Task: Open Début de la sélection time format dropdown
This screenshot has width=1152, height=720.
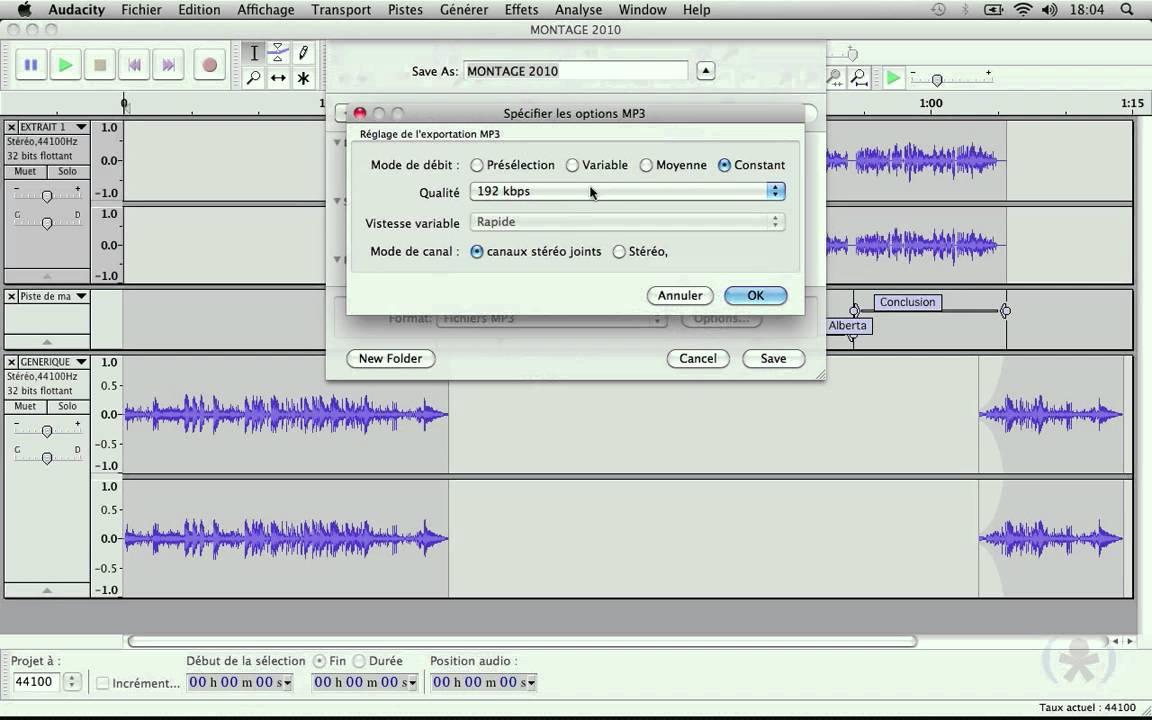Action: coord(287,683)
